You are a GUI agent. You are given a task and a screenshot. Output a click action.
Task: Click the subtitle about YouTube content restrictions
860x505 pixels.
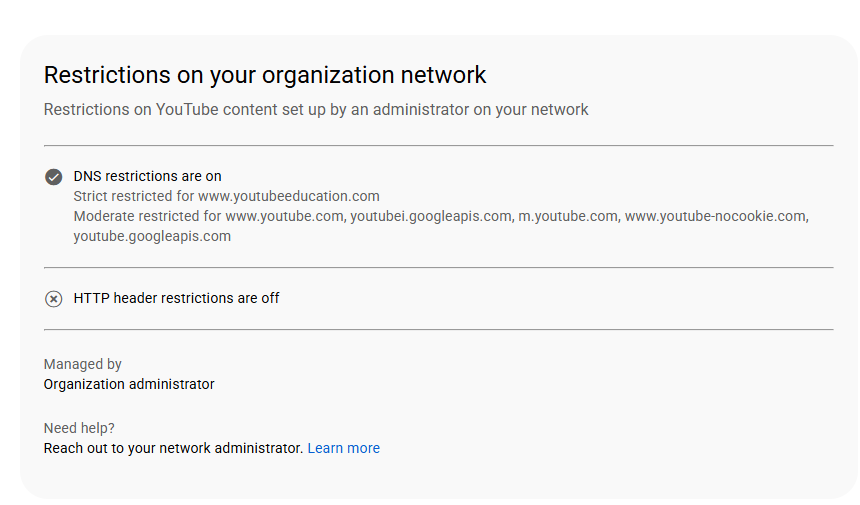(x=316, y=110)
